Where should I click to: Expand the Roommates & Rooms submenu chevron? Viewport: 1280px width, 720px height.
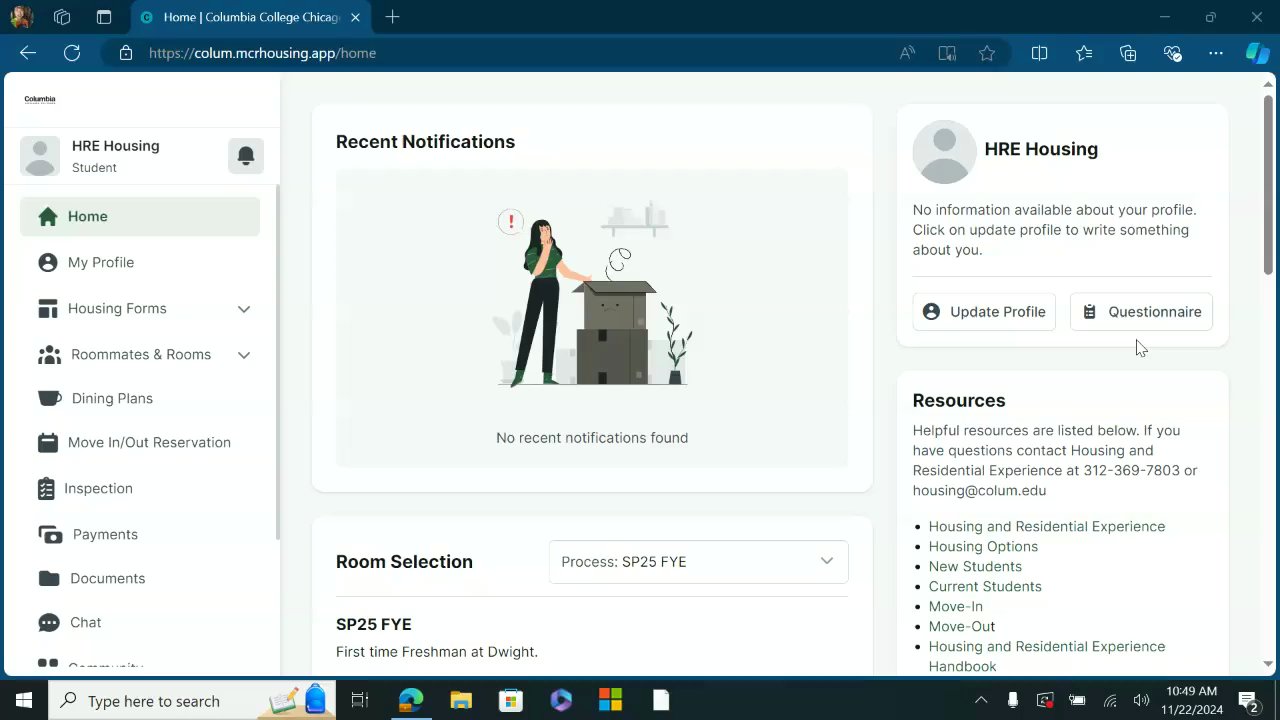tap(244, 355)
